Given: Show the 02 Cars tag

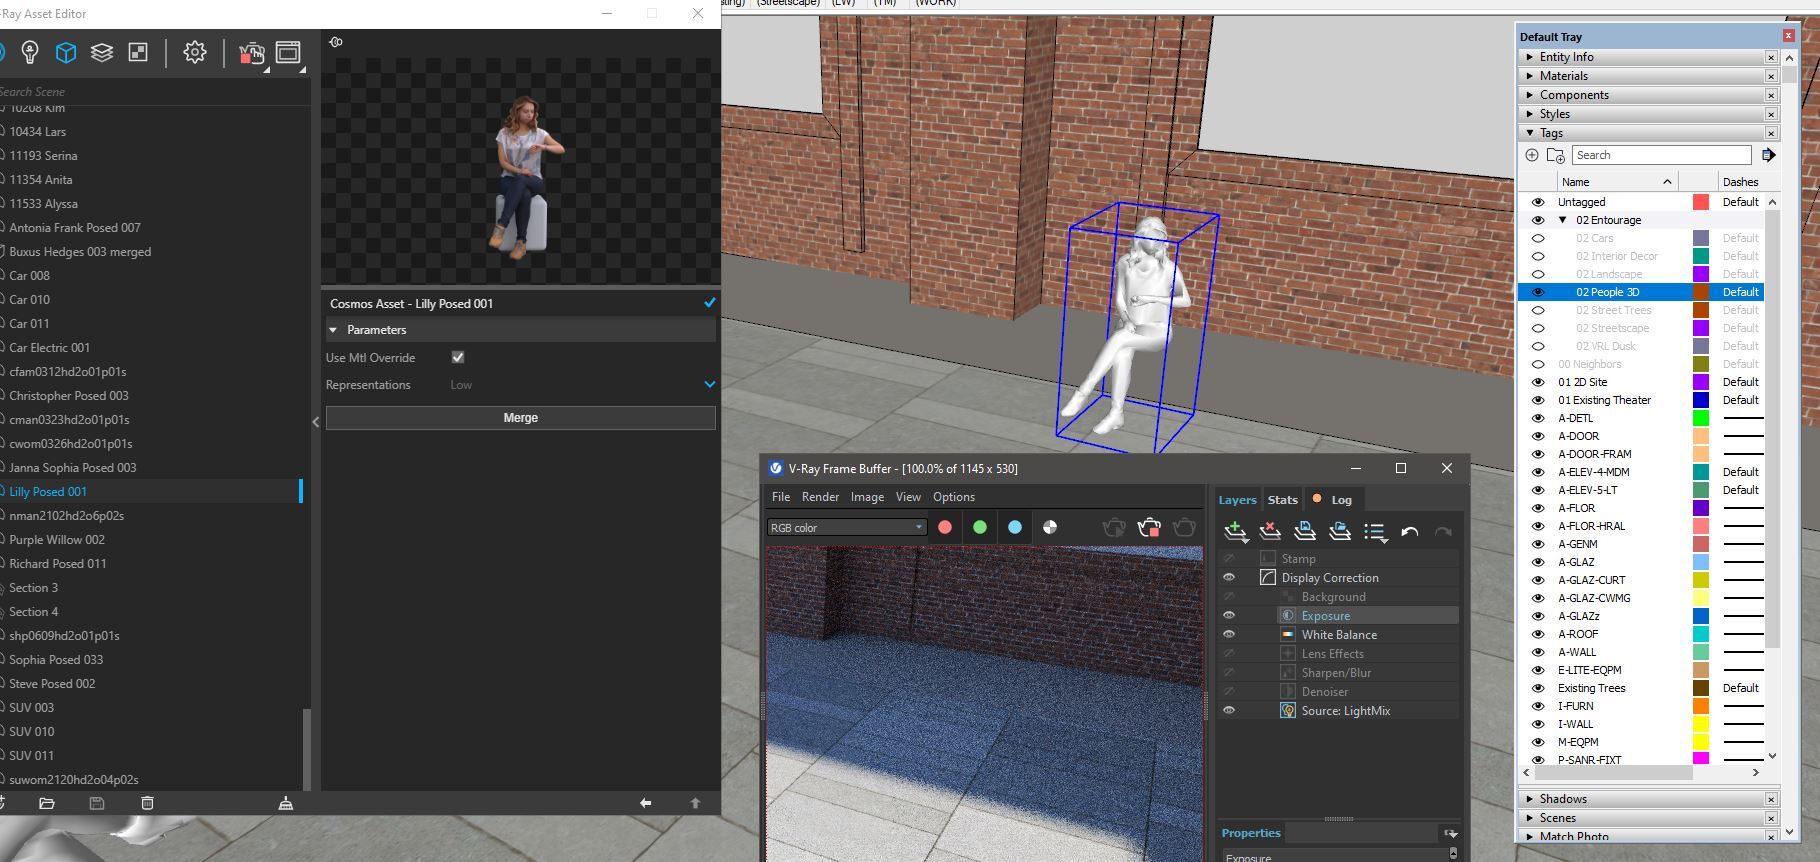Looking at the screenshot, I should click(1538, 238).
